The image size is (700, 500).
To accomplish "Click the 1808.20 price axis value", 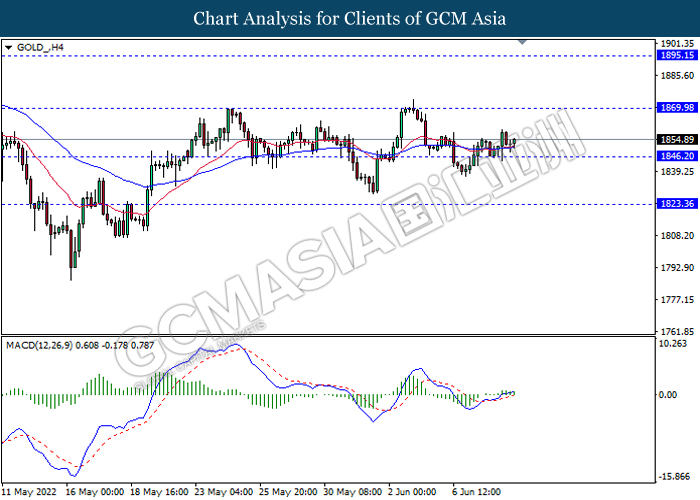I will 677,235.
